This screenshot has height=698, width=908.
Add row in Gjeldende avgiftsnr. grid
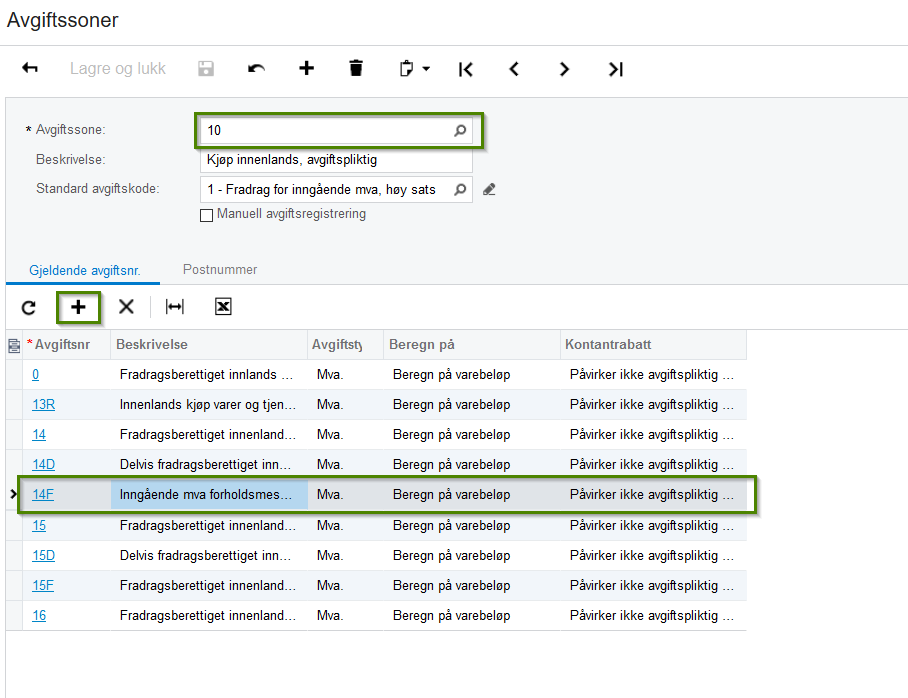[x=78, y=307]
